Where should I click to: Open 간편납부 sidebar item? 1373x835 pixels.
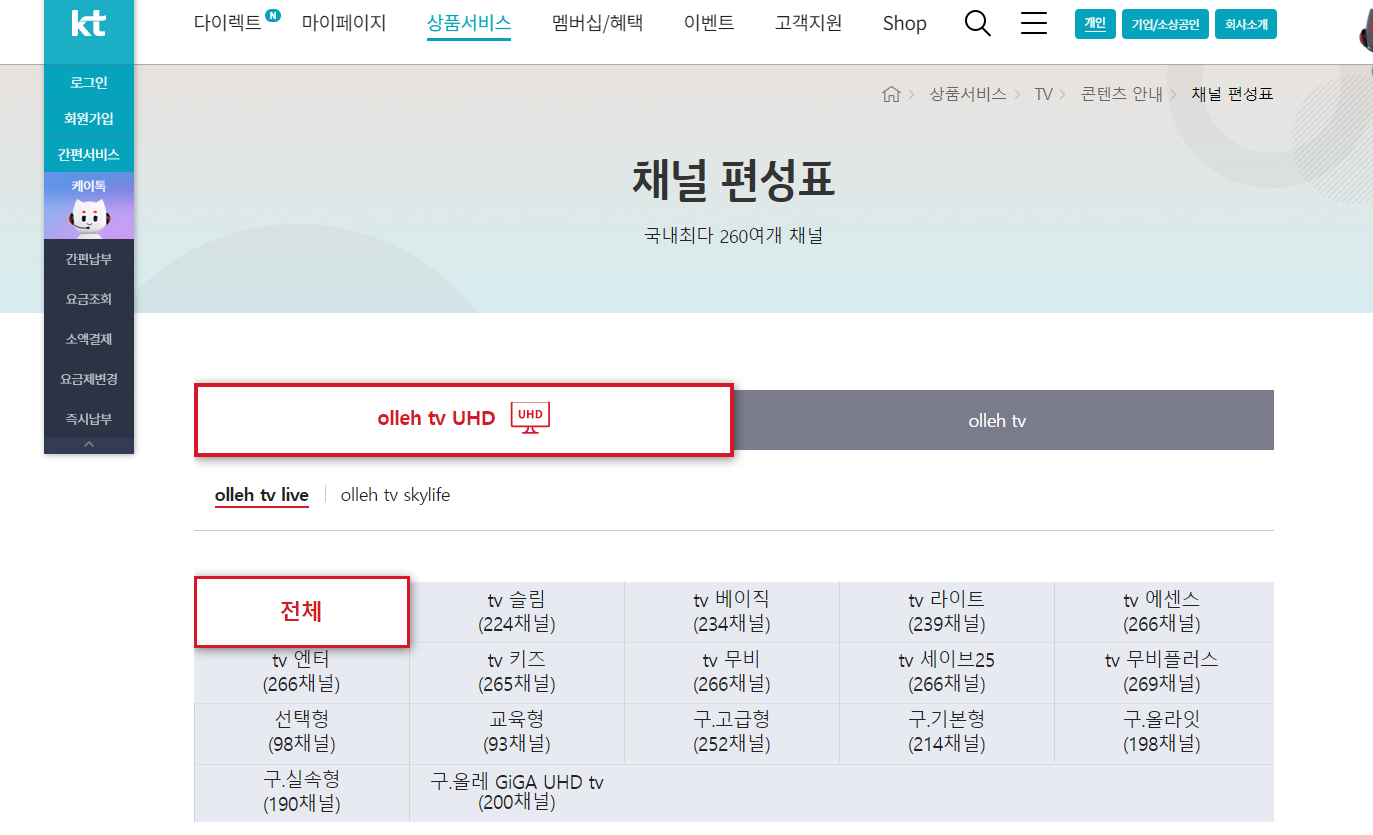click(89, 259)
